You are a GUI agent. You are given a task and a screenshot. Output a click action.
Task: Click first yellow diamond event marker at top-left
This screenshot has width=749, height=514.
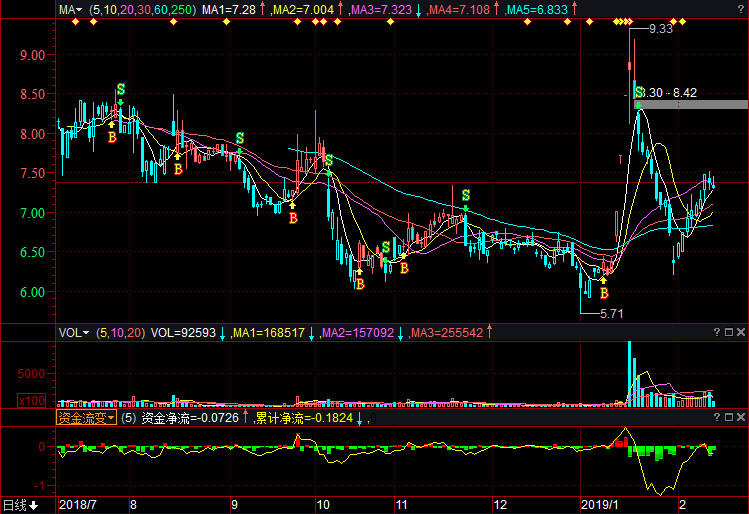pyautogui.click(x=62, y=22)
